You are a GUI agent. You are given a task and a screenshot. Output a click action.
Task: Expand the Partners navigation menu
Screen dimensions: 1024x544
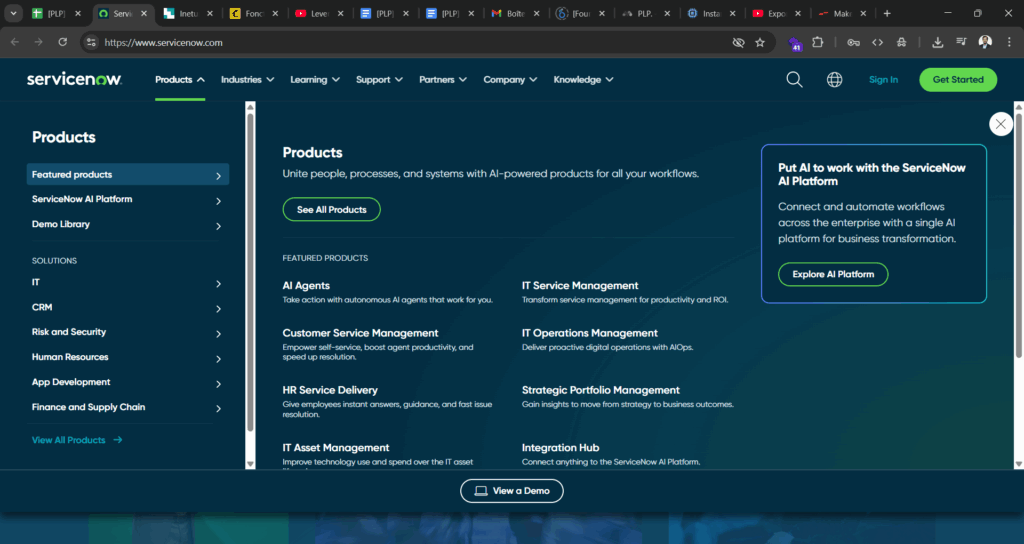coord(443,80)
